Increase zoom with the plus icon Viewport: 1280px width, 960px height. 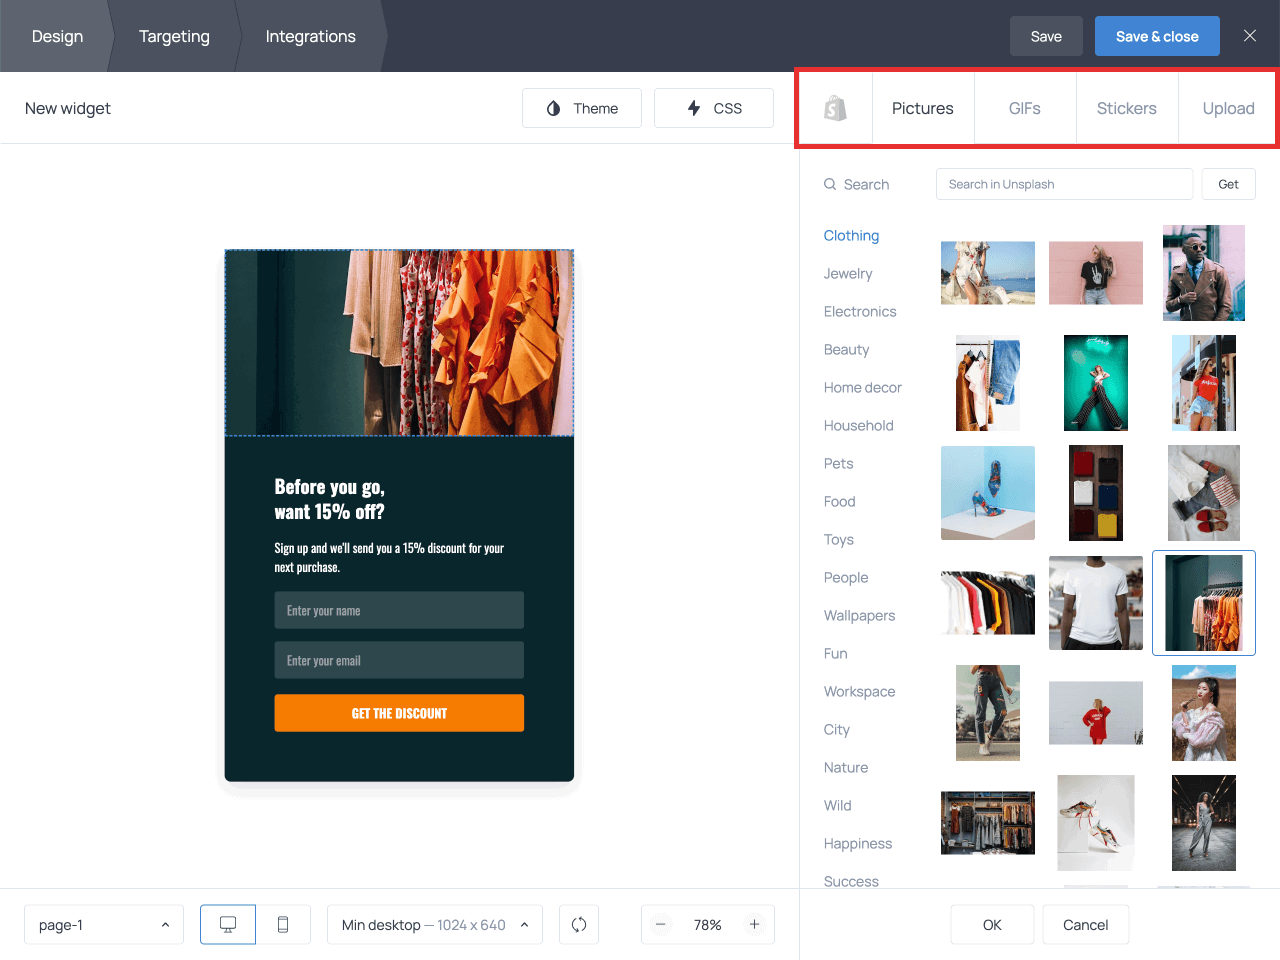tap(754, 925)
